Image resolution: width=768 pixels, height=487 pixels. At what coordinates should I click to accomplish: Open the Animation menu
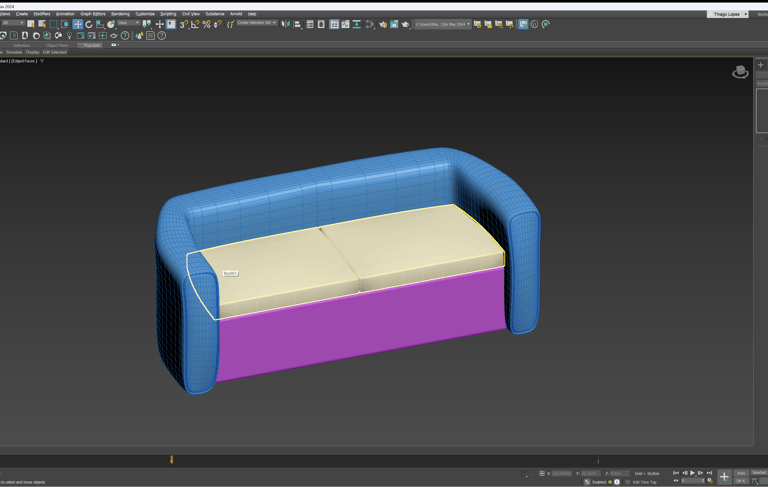tap(65, 14)
